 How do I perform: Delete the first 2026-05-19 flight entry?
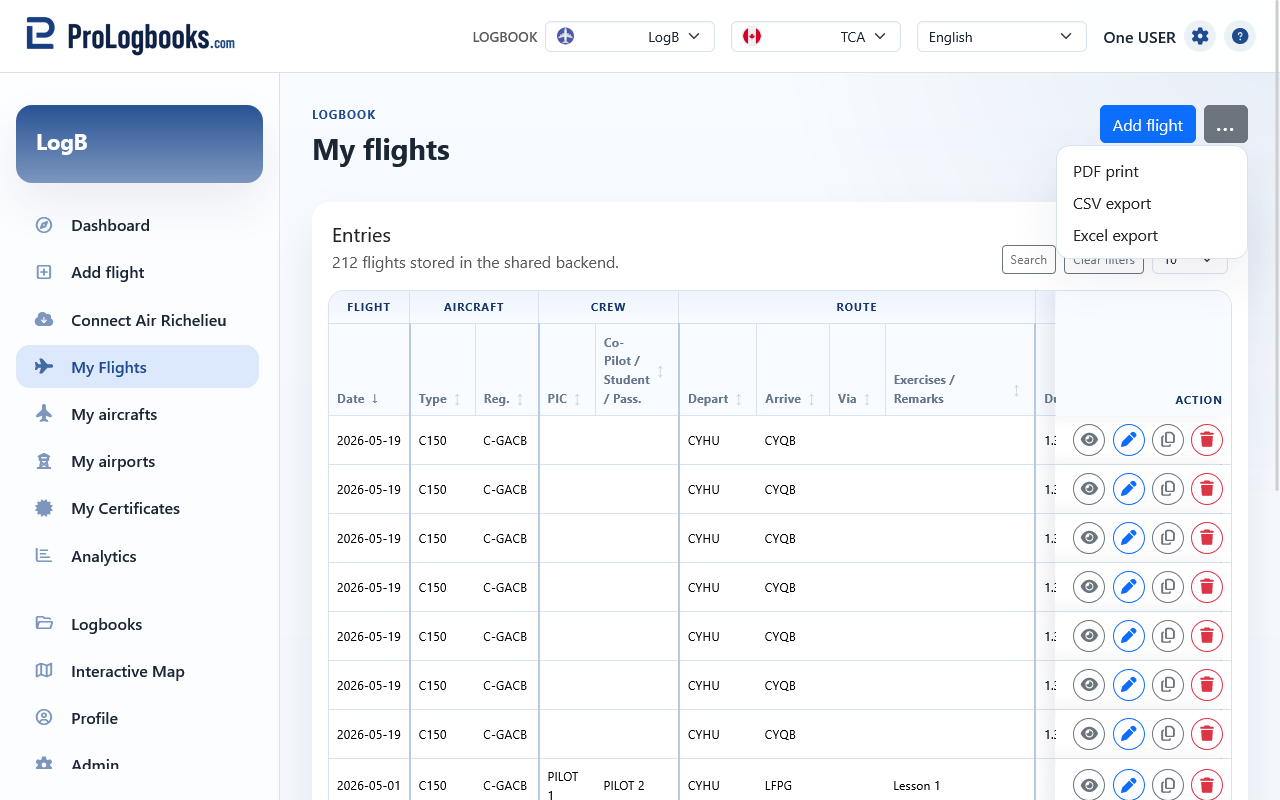point(1207,440)
